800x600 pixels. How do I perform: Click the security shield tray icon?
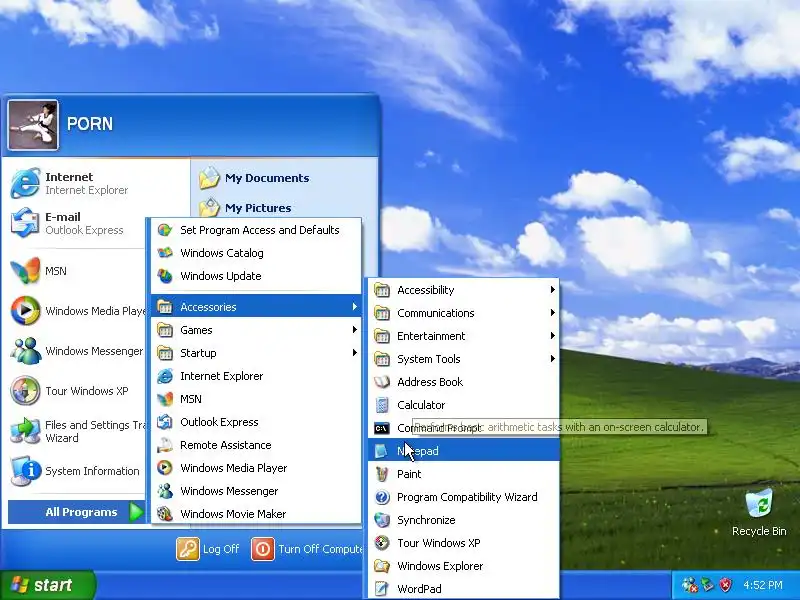click(725, 585)
